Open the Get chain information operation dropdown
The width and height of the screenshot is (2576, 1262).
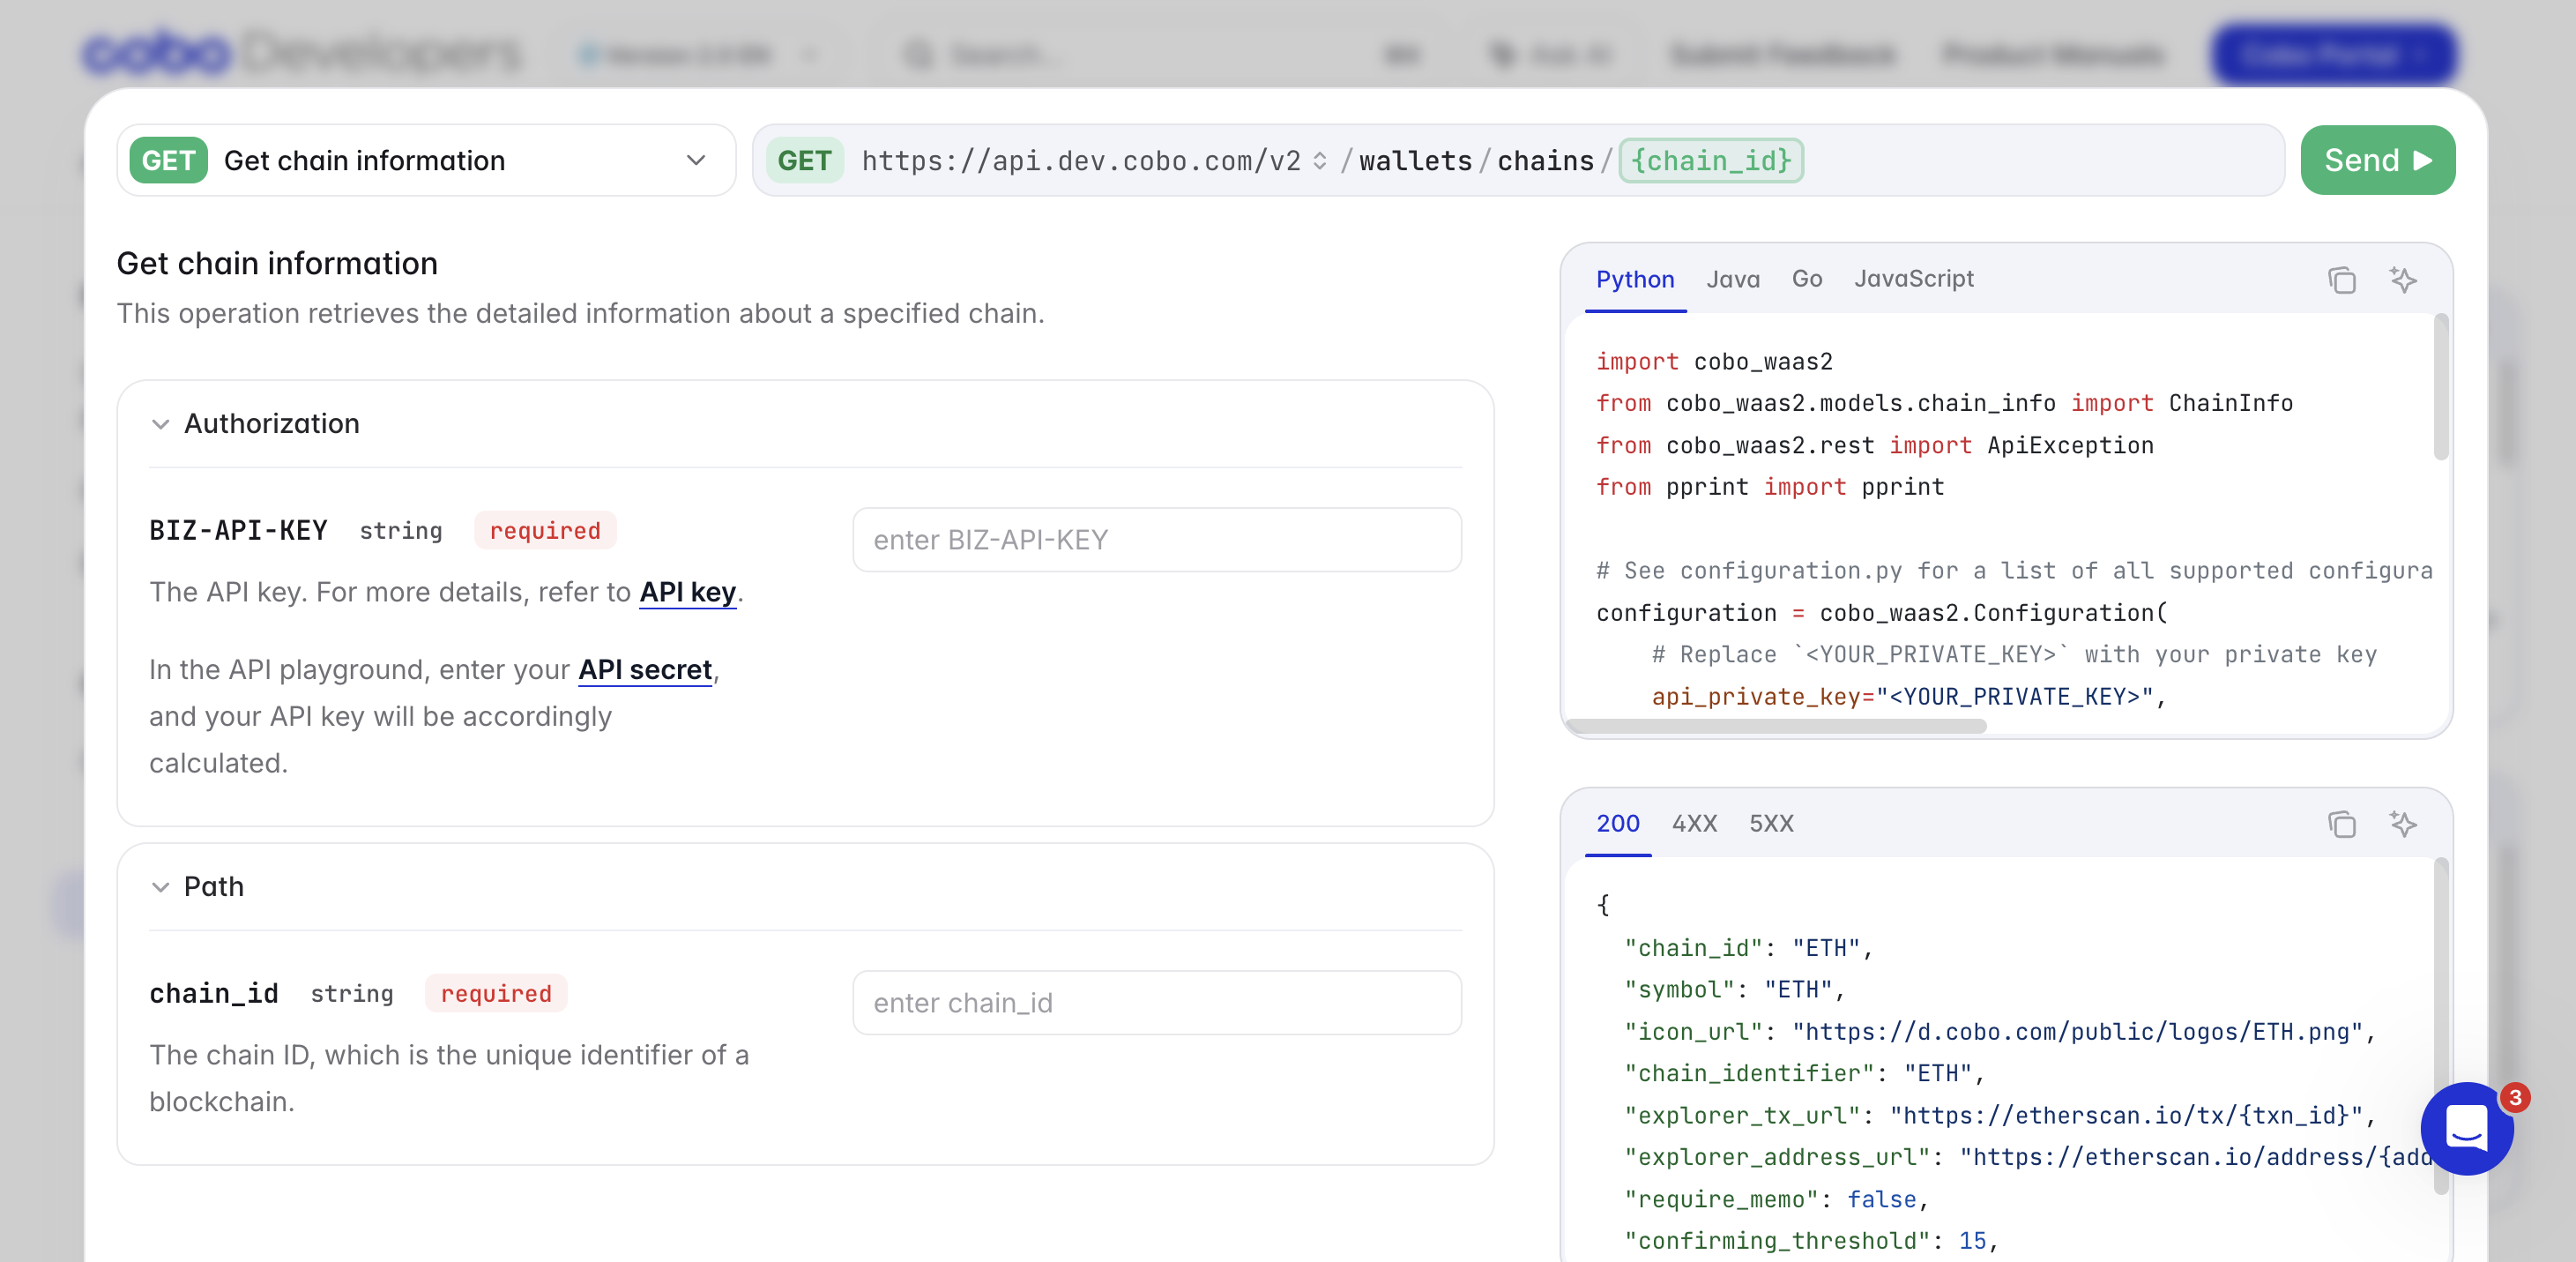pos(696,160)
